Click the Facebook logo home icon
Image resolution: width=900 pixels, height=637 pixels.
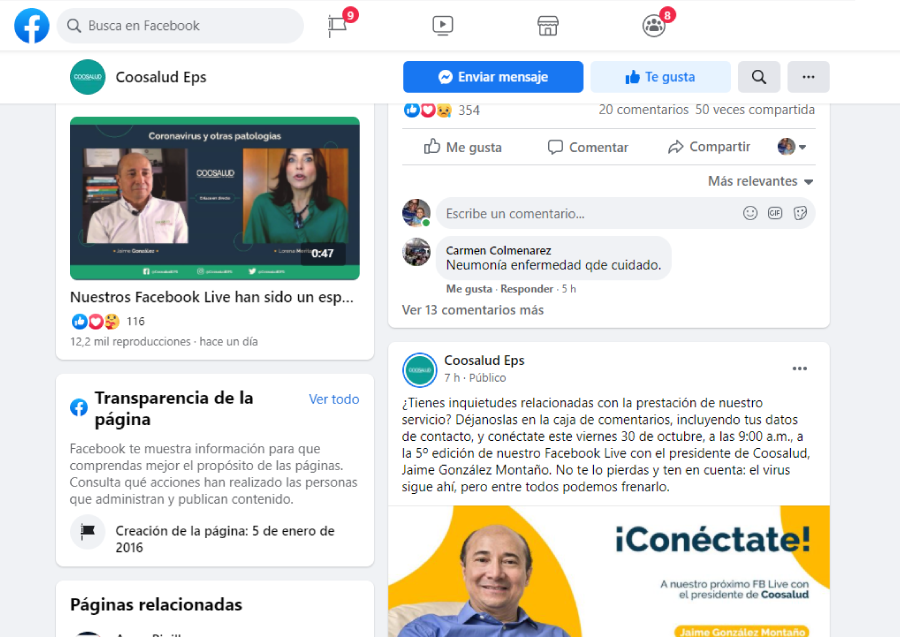(x=32, y=26)
